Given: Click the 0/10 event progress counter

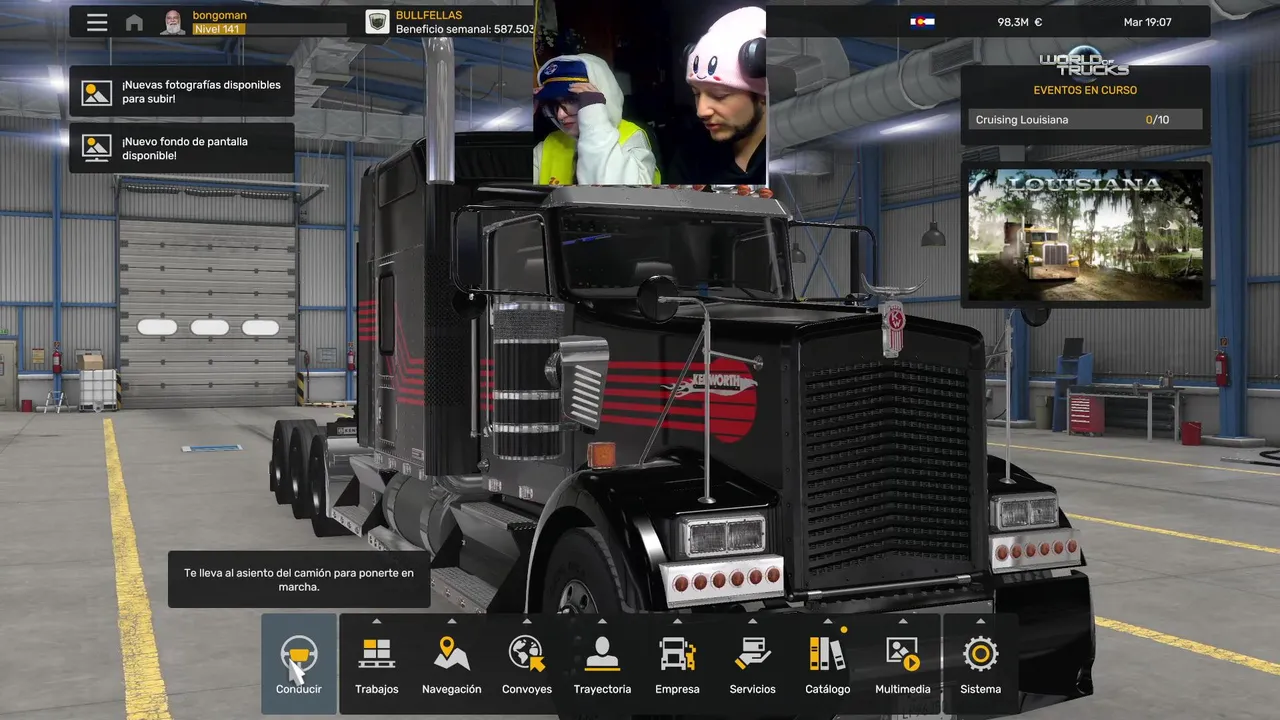Looking at the screenshot, I should 1157,120.
